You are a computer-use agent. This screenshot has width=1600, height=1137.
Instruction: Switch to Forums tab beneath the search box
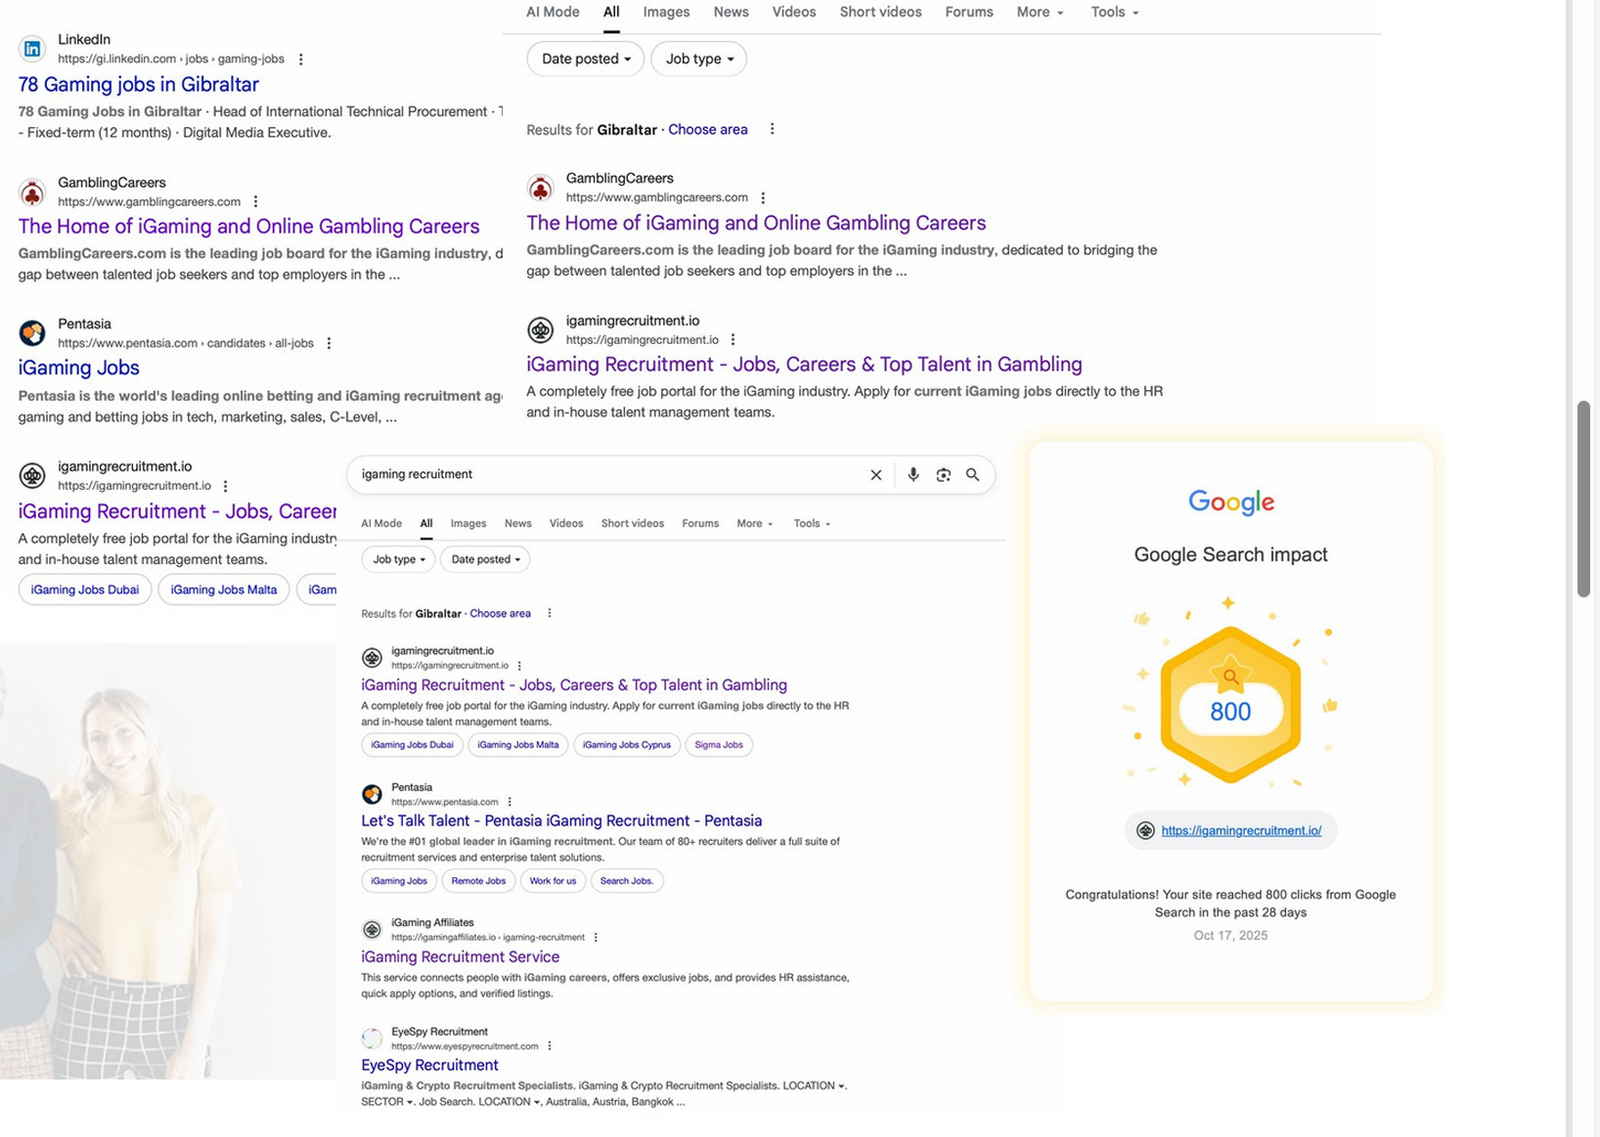coord(700,523)
